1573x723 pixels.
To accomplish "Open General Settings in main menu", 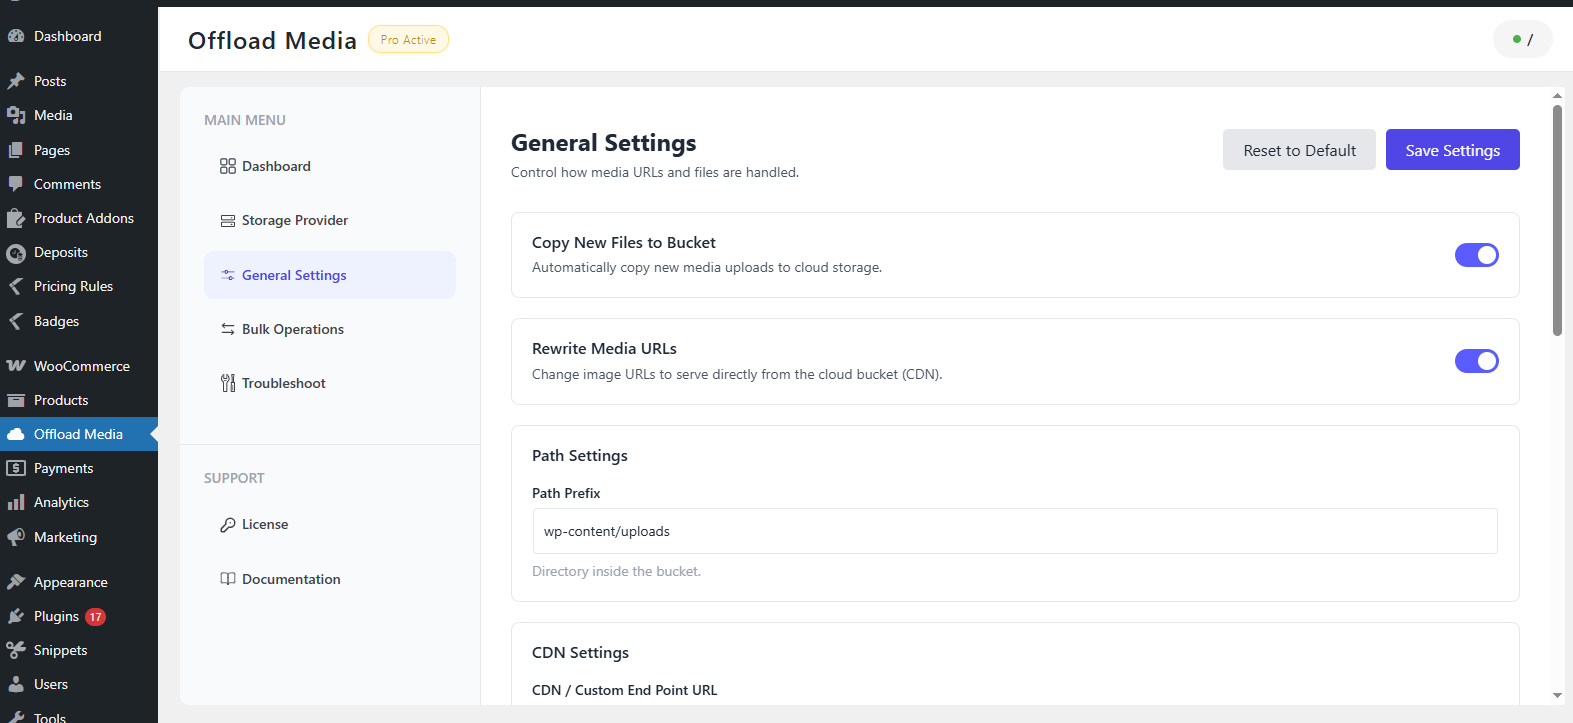I will [294, 275].
